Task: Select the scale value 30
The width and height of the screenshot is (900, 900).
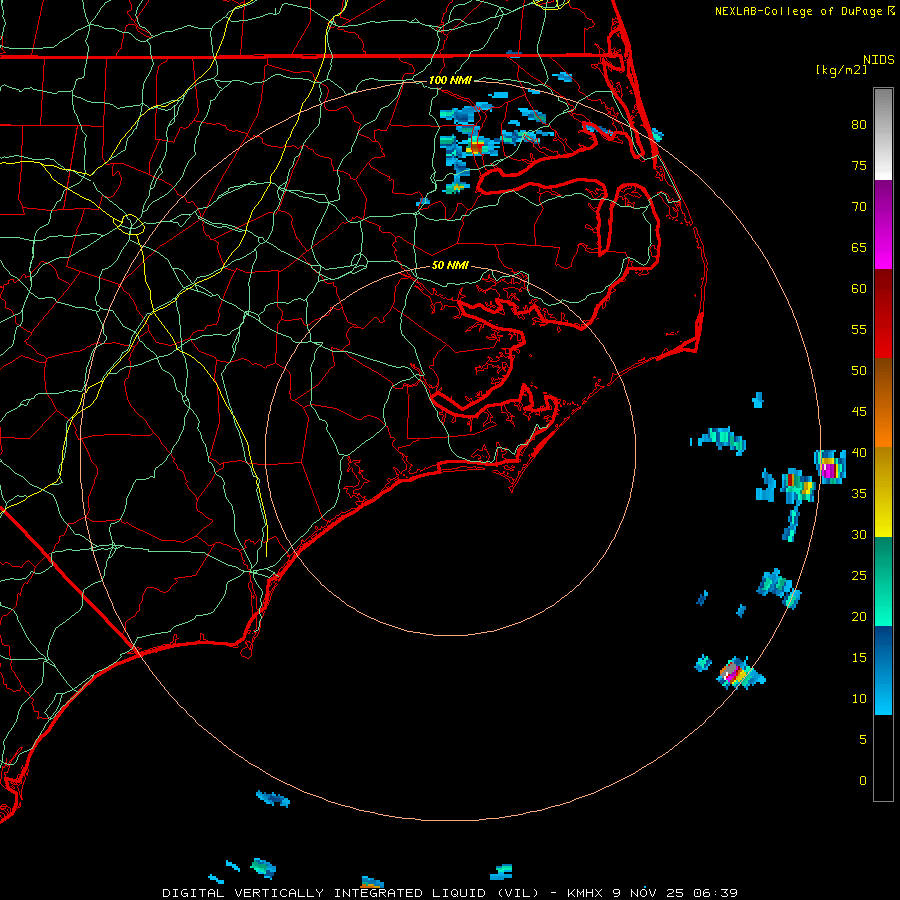Action: 859,534
